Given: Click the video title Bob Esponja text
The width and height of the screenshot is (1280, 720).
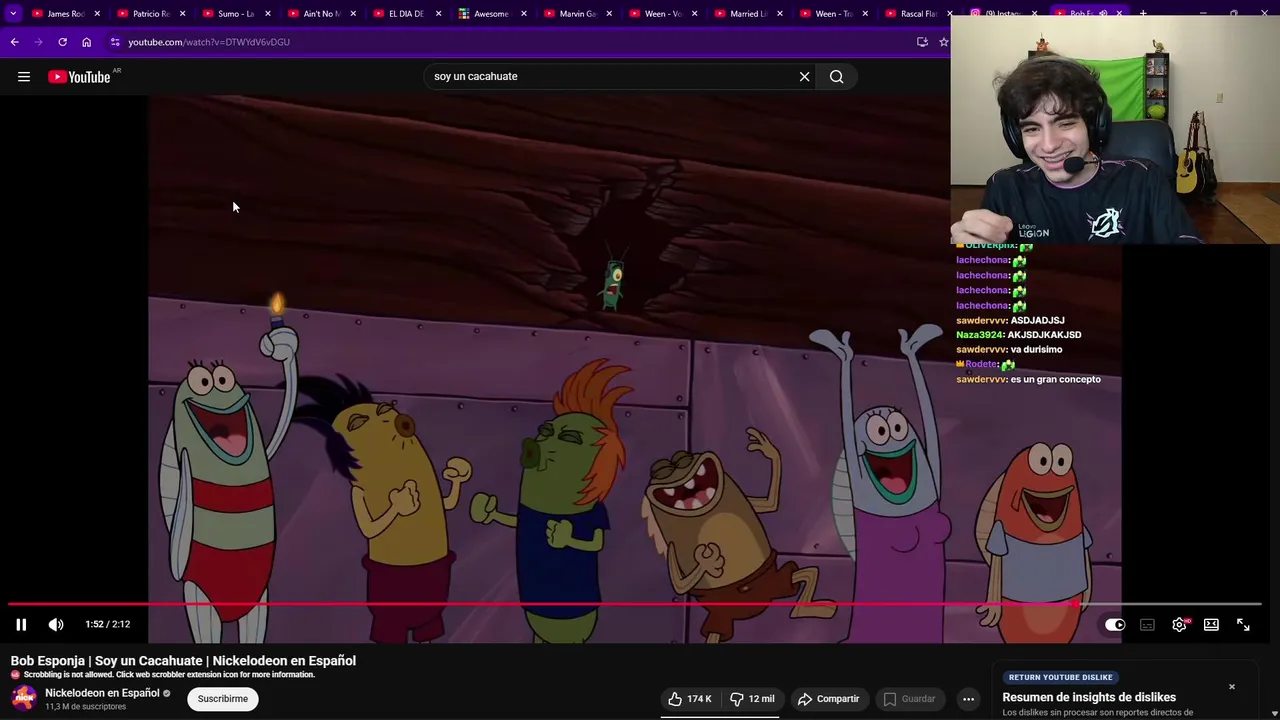Looking at the screenshot, I should click(x=183, y=661).
